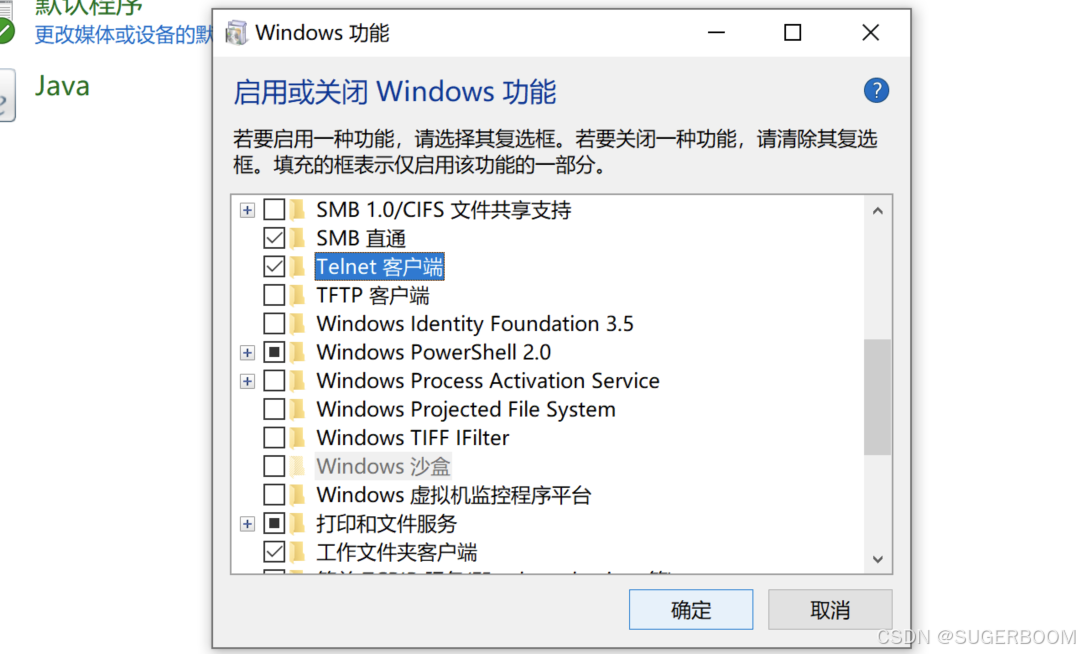Expand the SMB 1.0/CIFS 文件共享支持 node
This screenshot has height=654, width=1080.
click(x=247, y=210)
